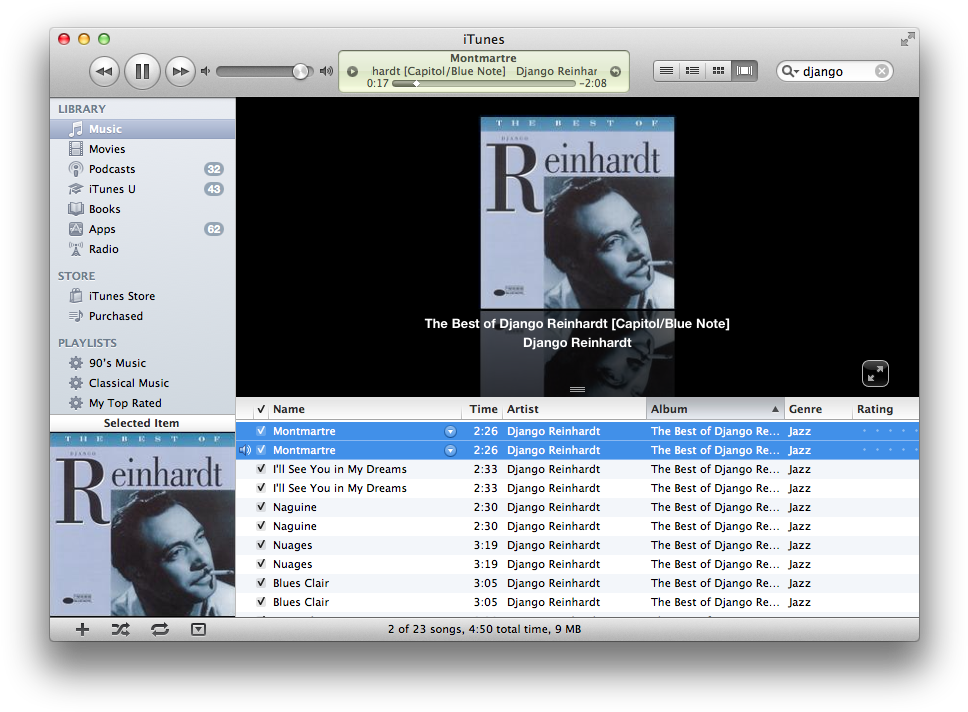Select the Classical Music smart playlist

(x=143, y=383)
